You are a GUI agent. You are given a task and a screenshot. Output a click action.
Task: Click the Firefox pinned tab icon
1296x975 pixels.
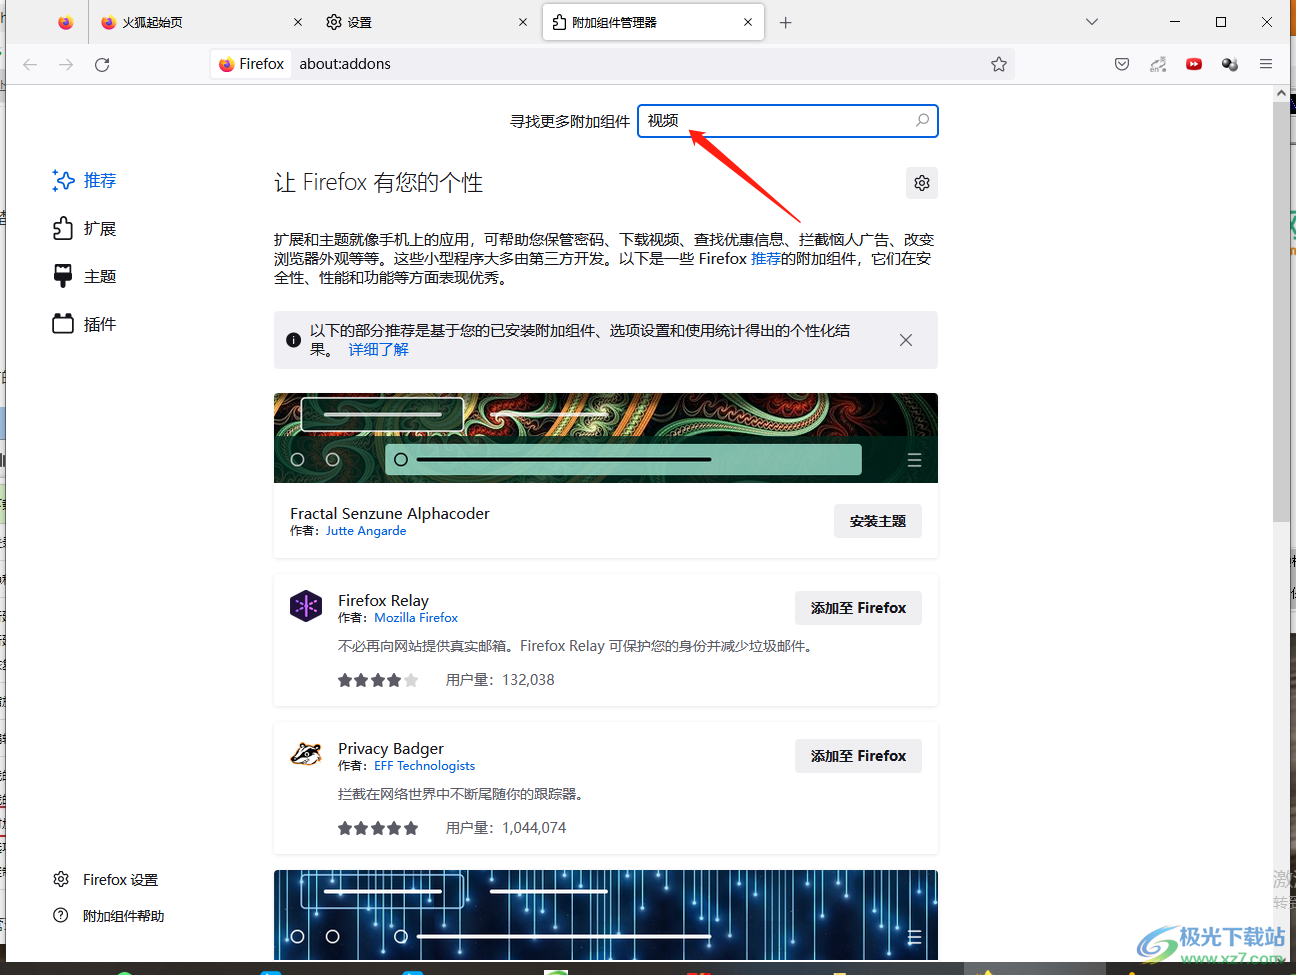pyautogui.click(x=65, y=22)
